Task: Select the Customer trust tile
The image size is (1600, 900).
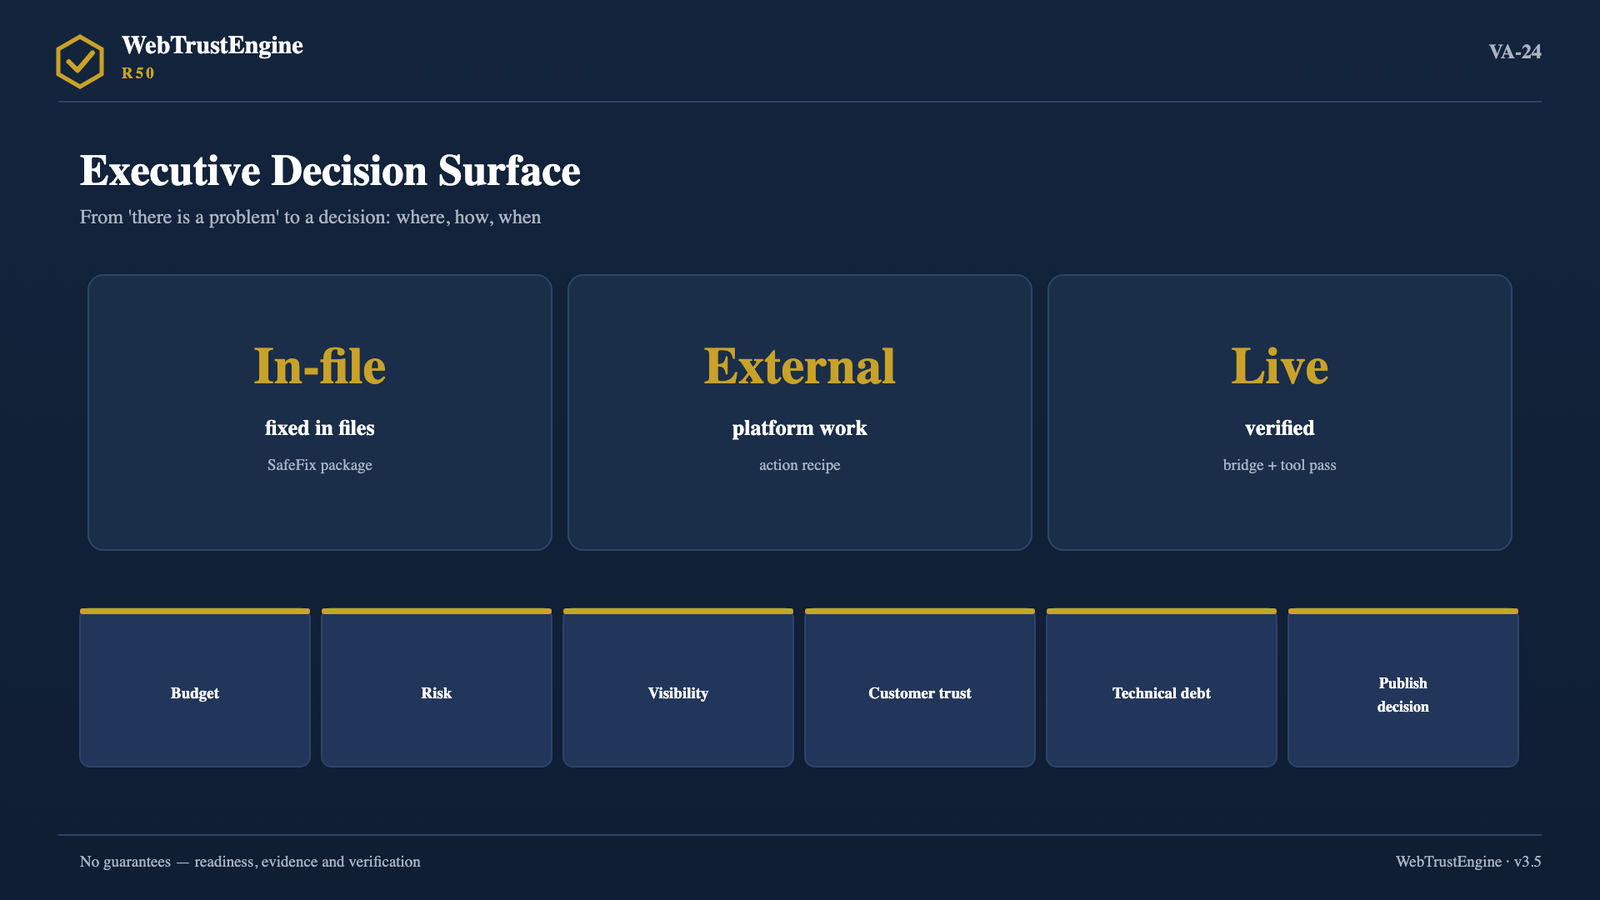Action: pyautogui.click(x=920, y=688)
